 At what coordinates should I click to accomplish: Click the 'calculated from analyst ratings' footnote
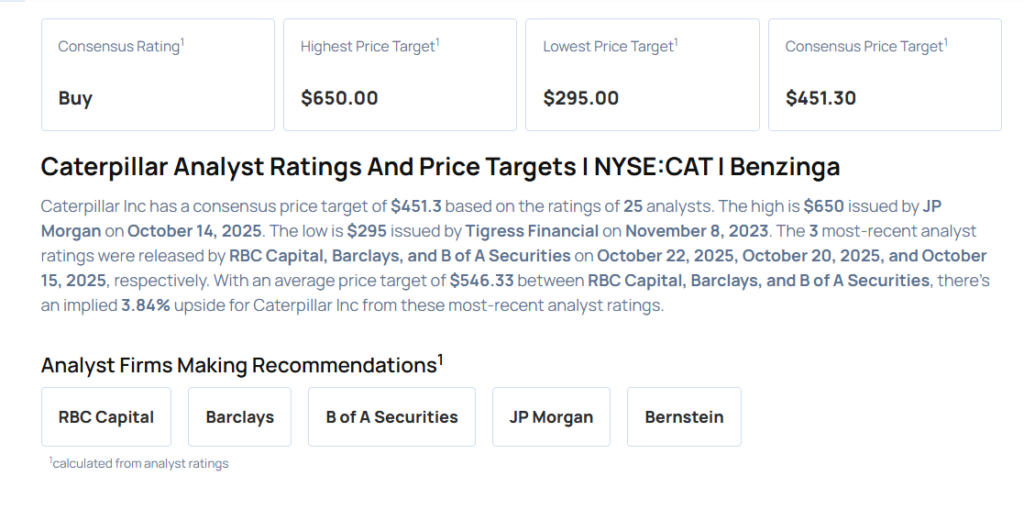click(x=140, y=463)
